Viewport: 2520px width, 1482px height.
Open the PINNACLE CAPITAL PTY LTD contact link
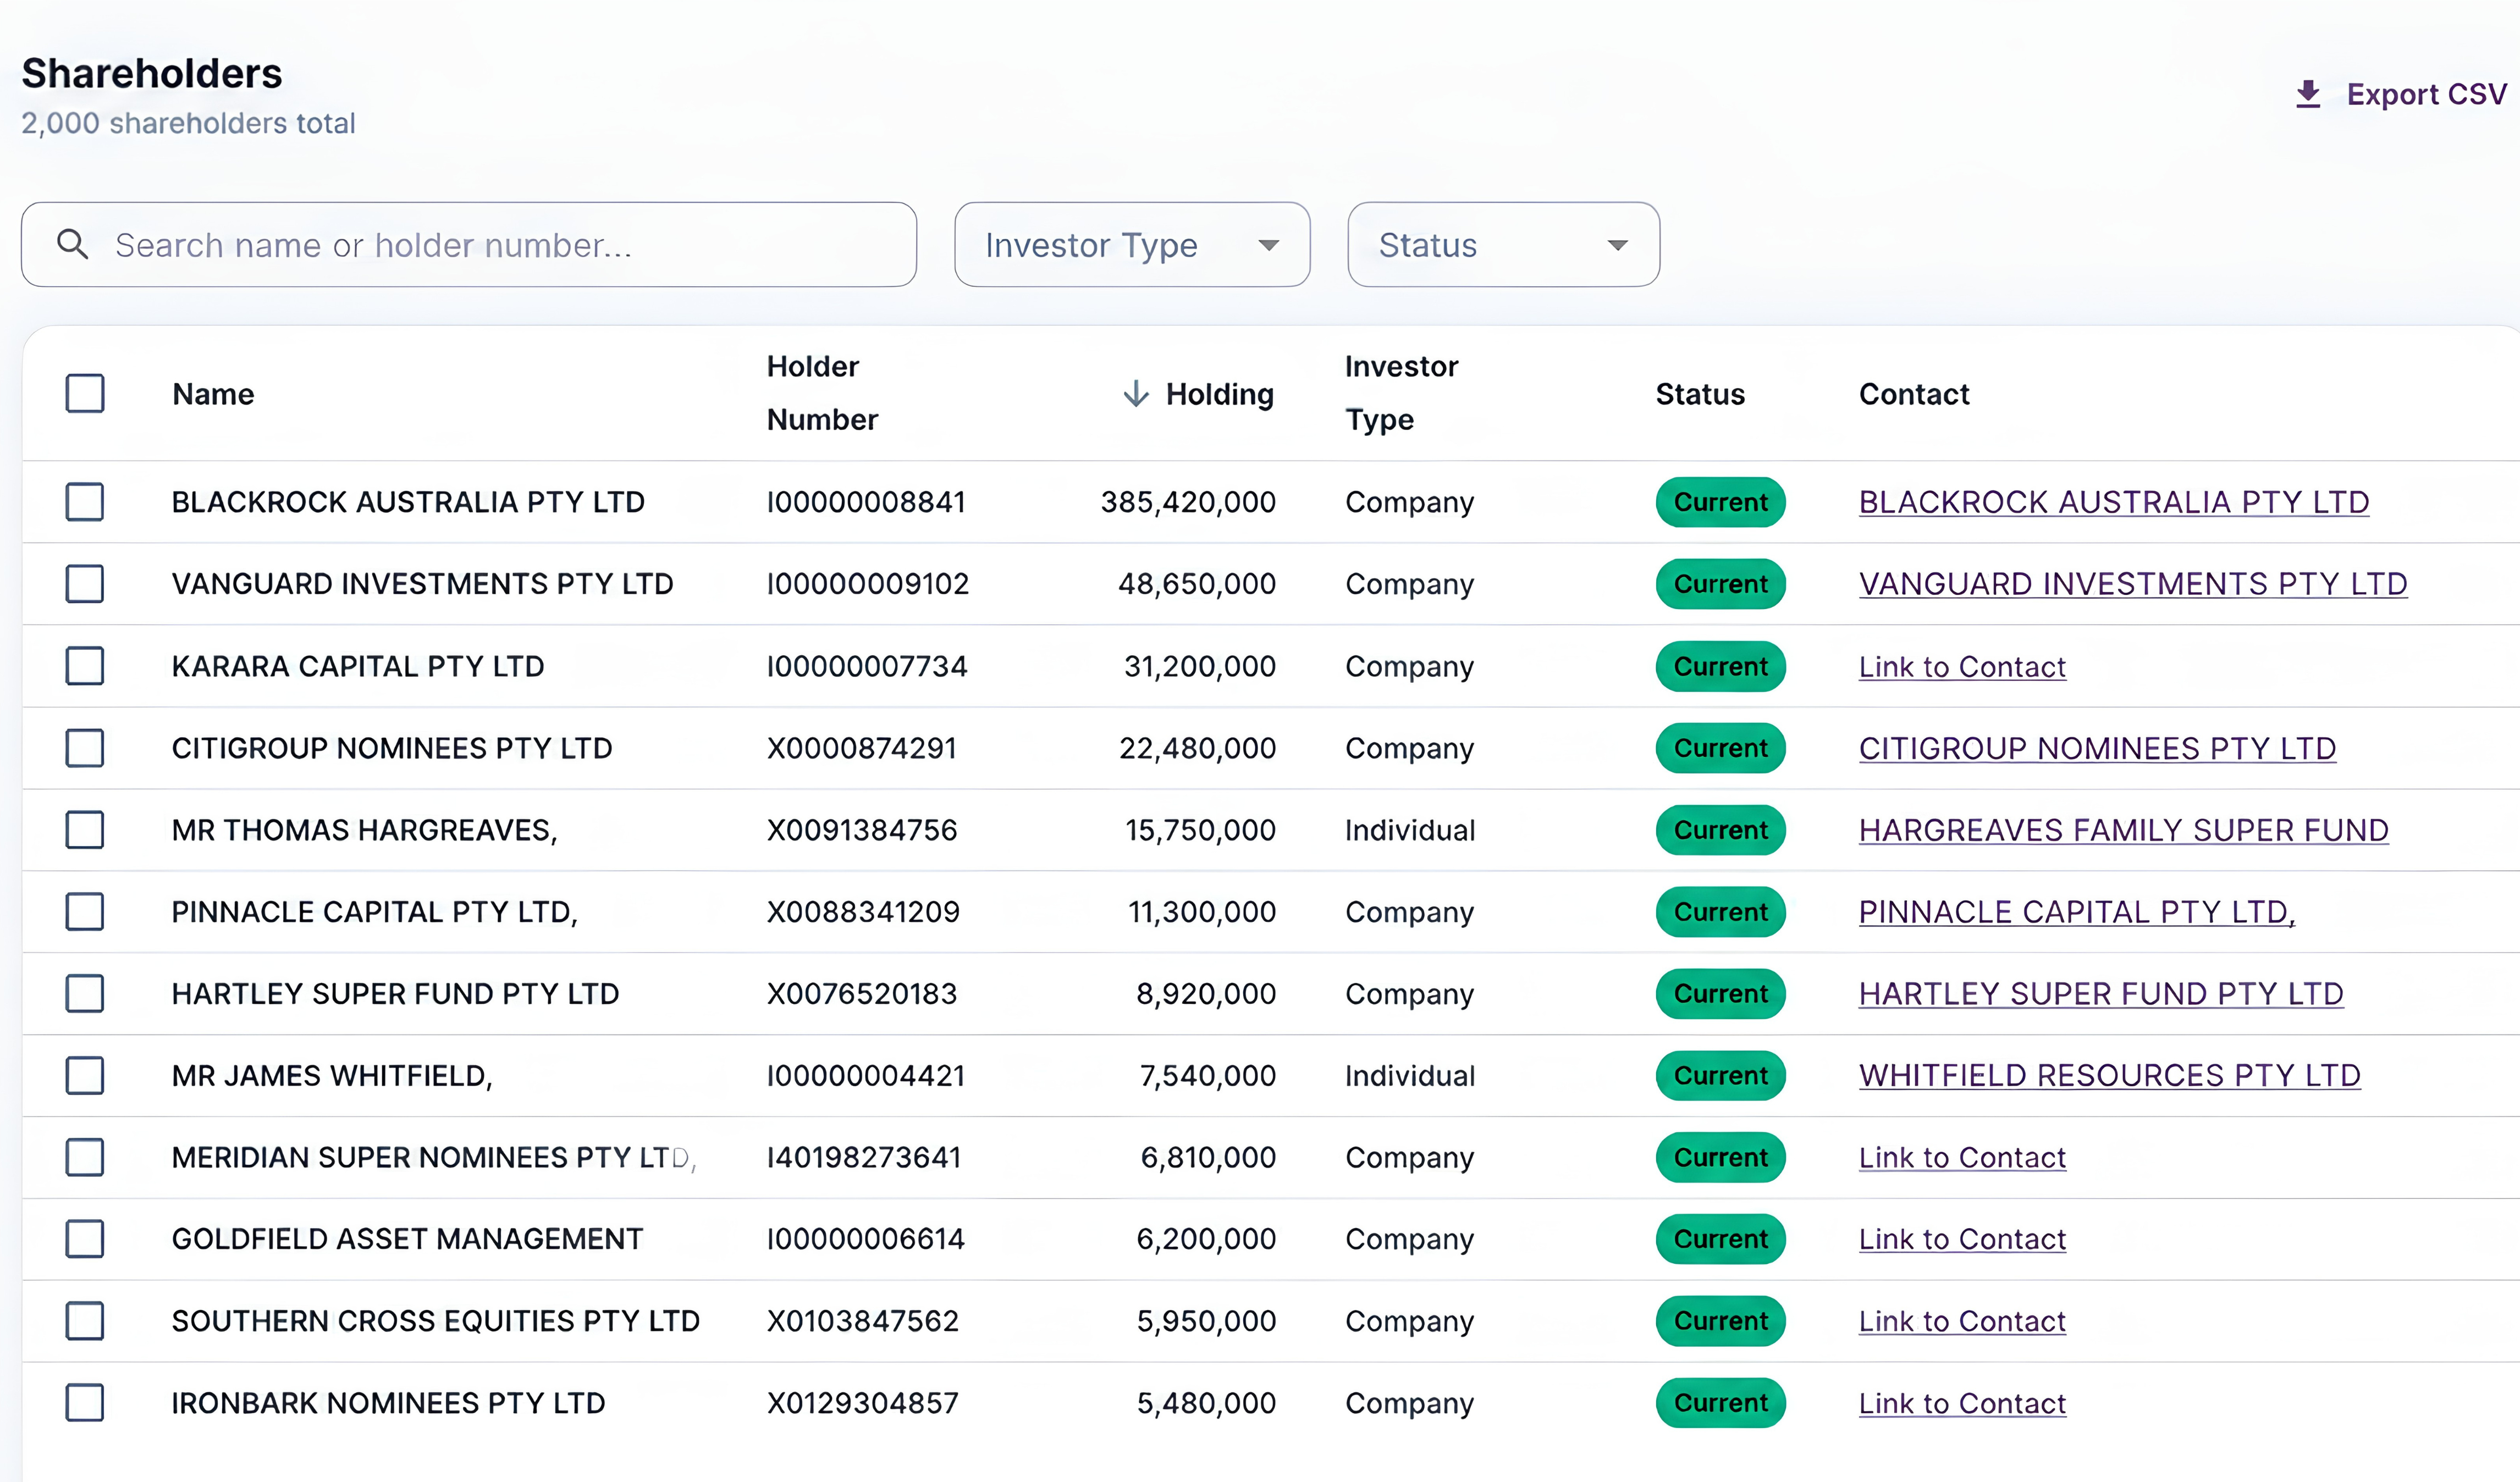coord(2077,912)
